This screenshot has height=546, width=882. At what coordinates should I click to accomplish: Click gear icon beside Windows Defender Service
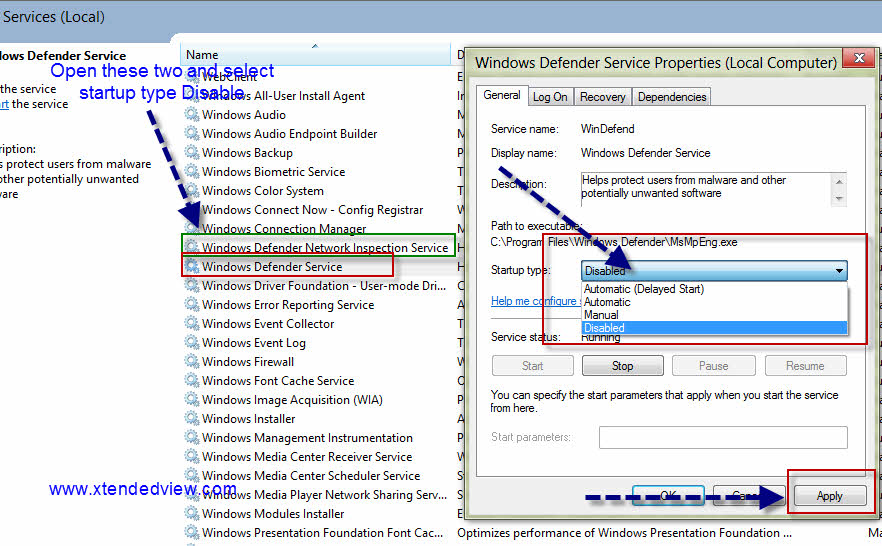[x=192, y=267]
